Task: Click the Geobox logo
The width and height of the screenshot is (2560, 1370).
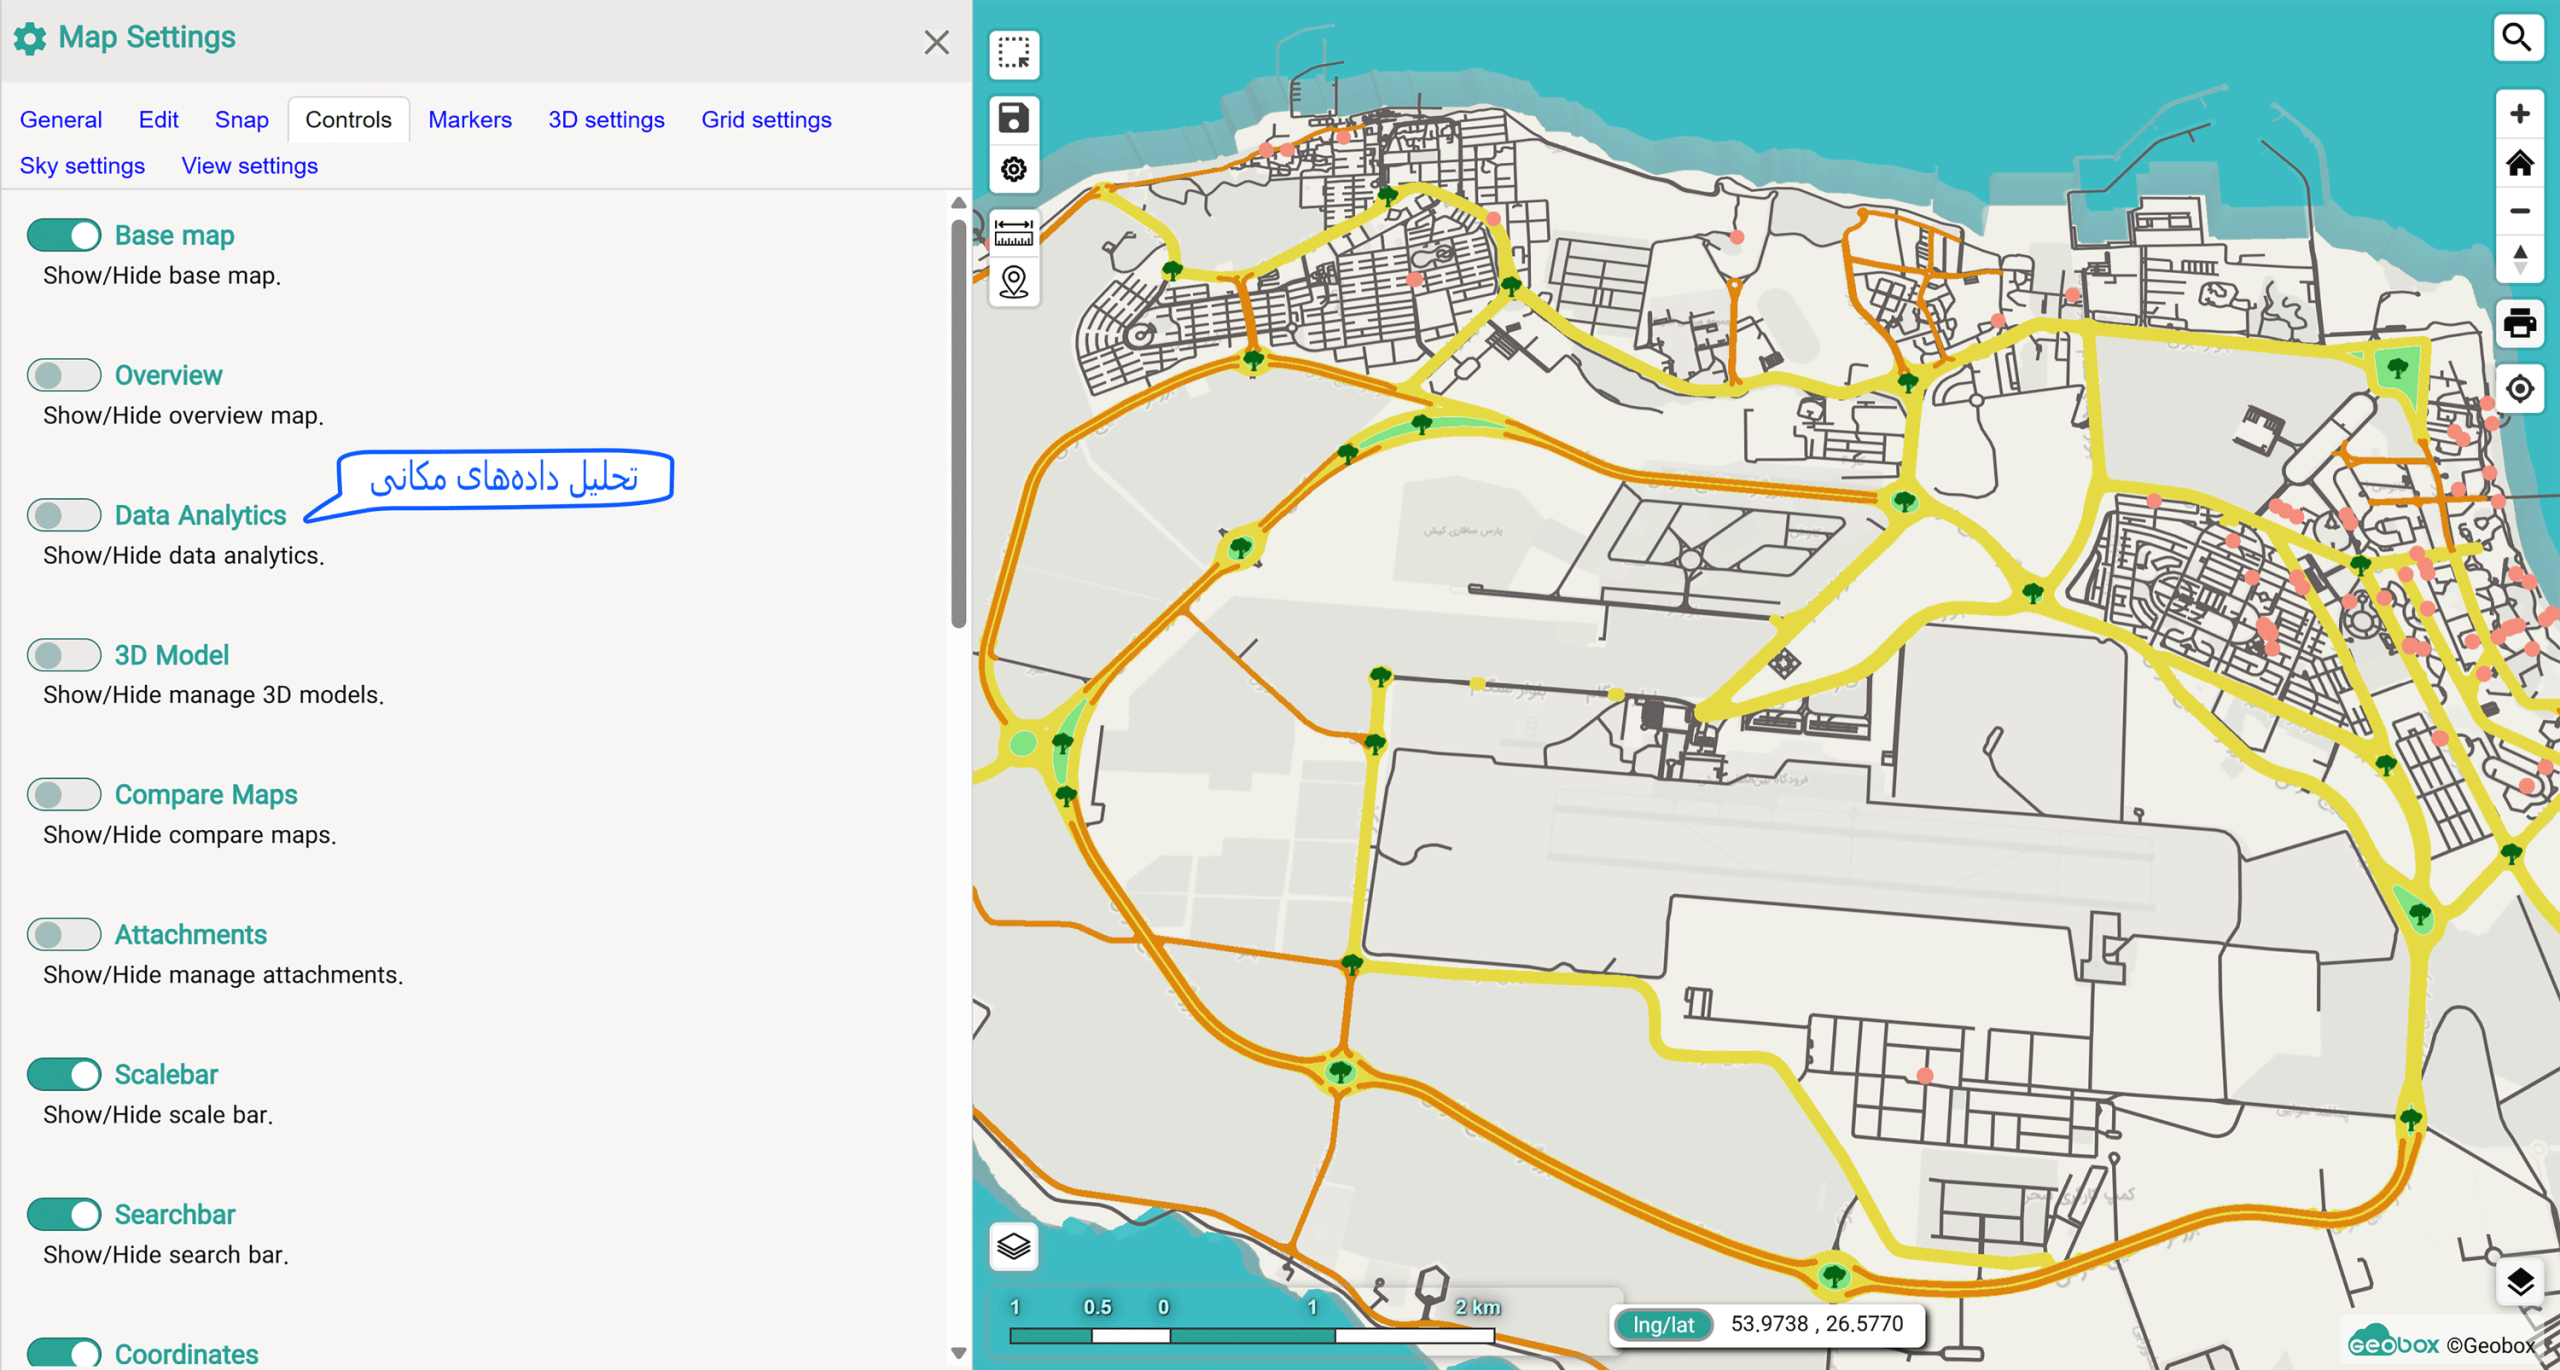Action: click(x=2392, y=1343)
